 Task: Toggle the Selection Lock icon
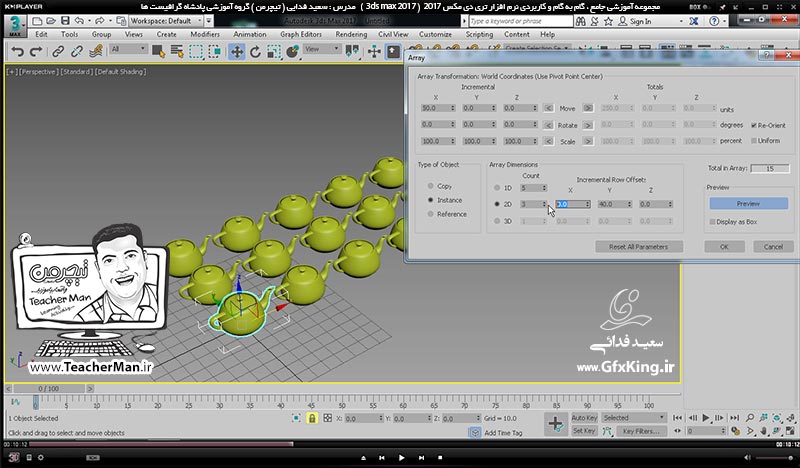click(312, 418)
